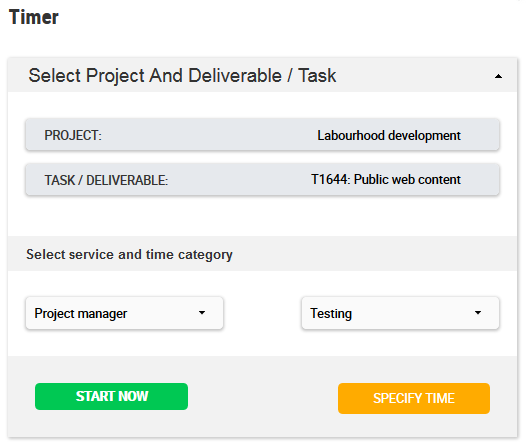Click the Timer page title
526x448 pixels.
tap(34, 17)
